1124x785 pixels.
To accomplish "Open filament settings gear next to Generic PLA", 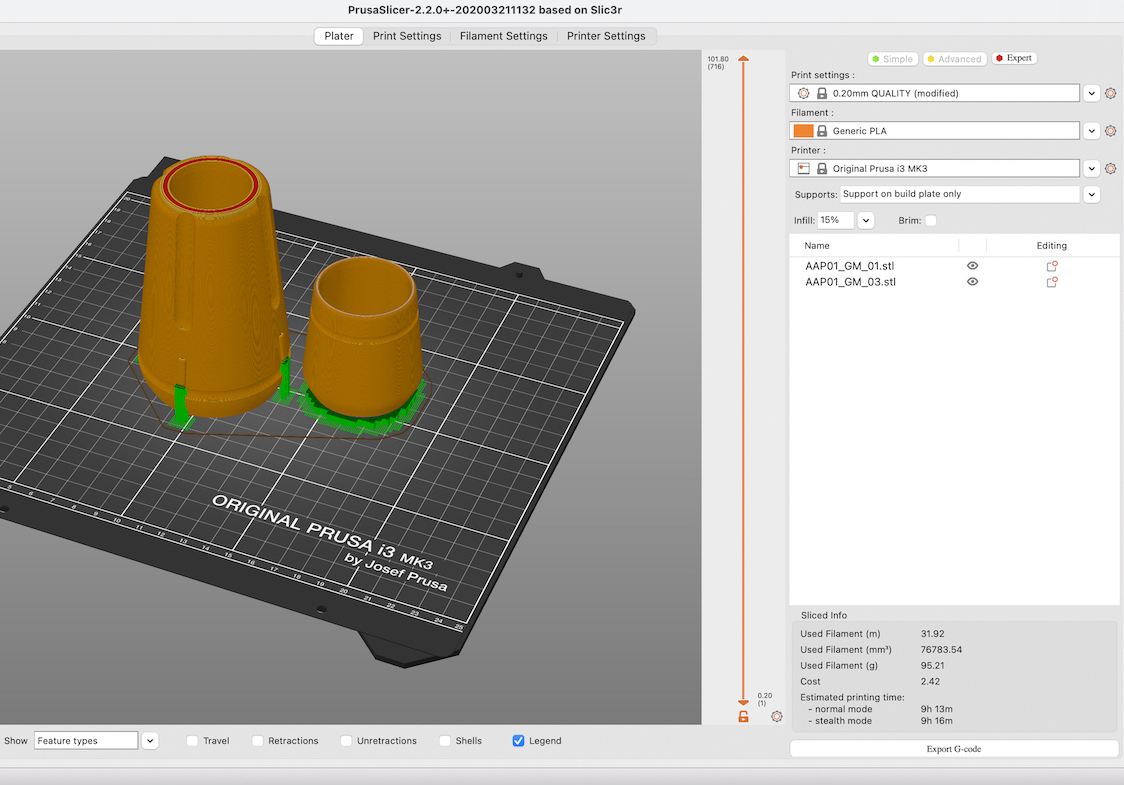I will click(x=1110, y=130).
